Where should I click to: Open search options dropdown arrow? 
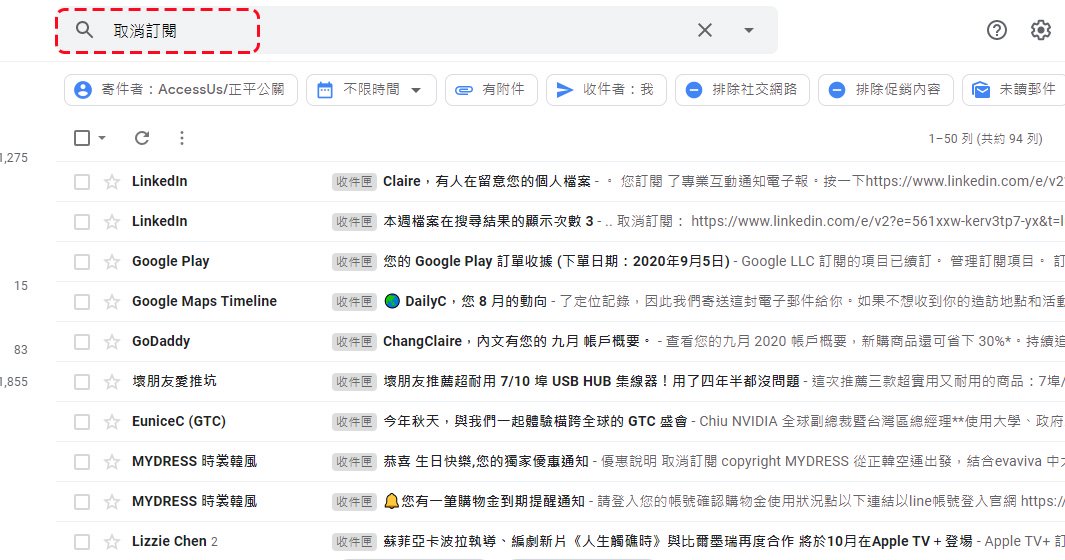tap(748, 30)
